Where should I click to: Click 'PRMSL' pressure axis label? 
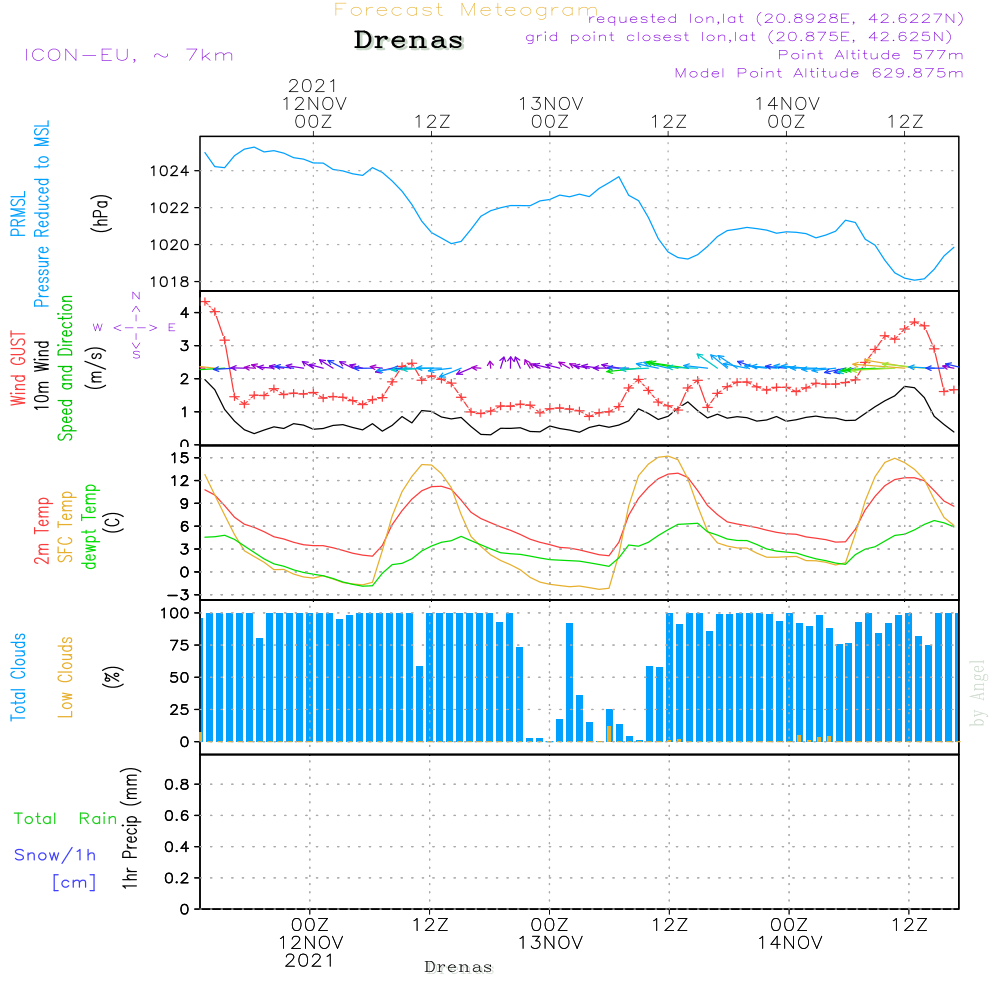[x=18, y=214]
